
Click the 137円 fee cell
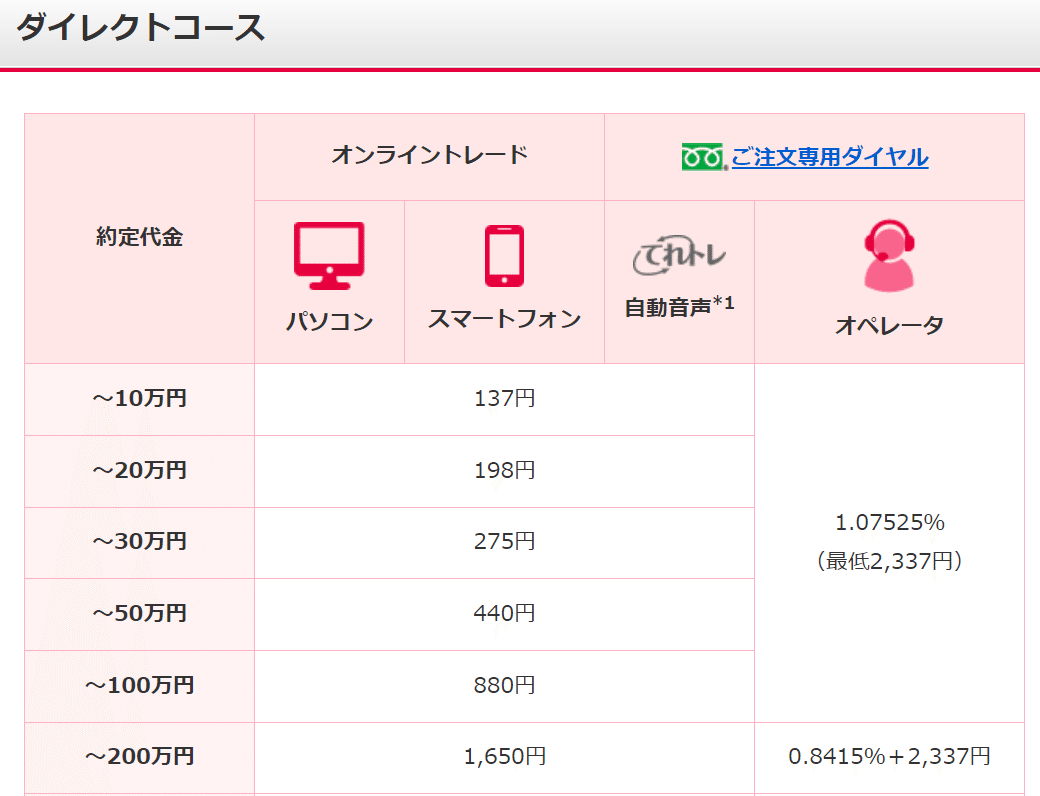click(x=504, y=398)
